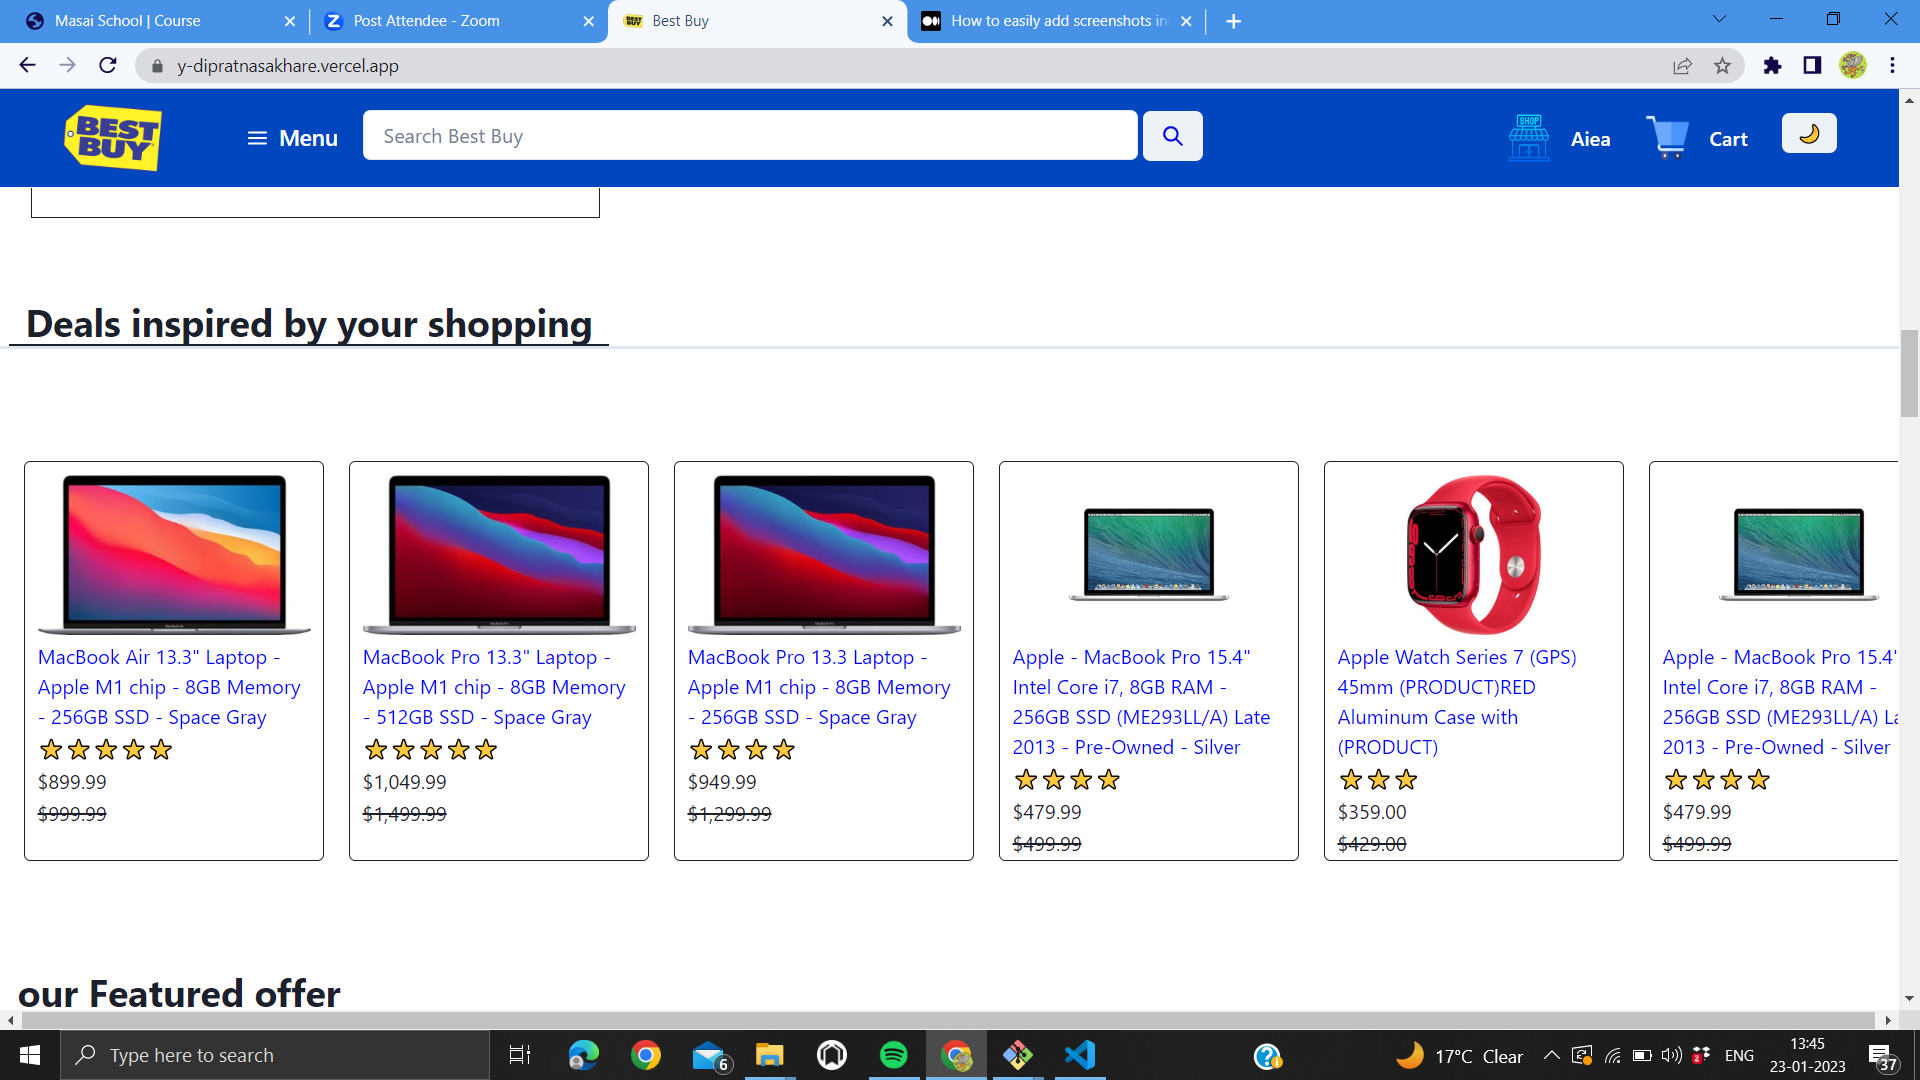Click the Search Best Buy field

point(749,136)
